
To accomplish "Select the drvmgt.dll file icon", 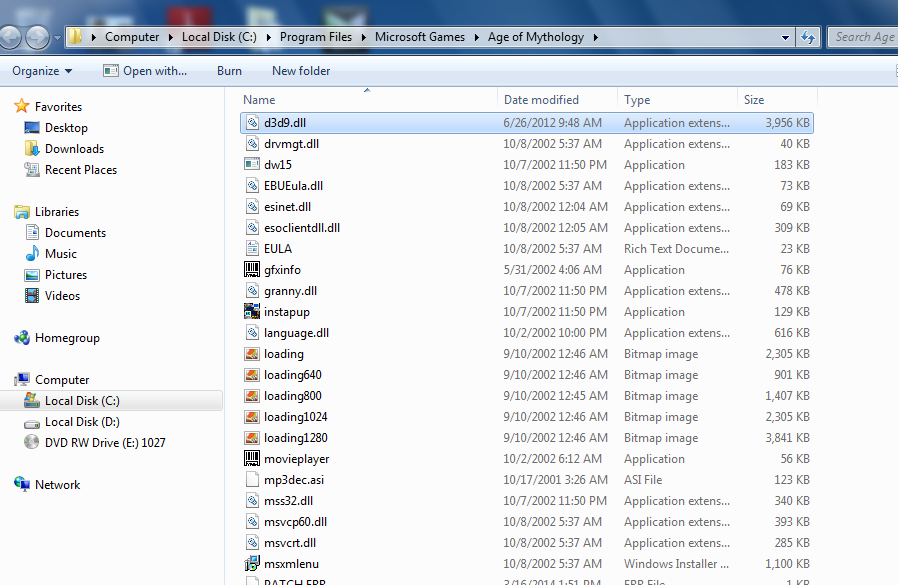I will click(x=252, y=144).
